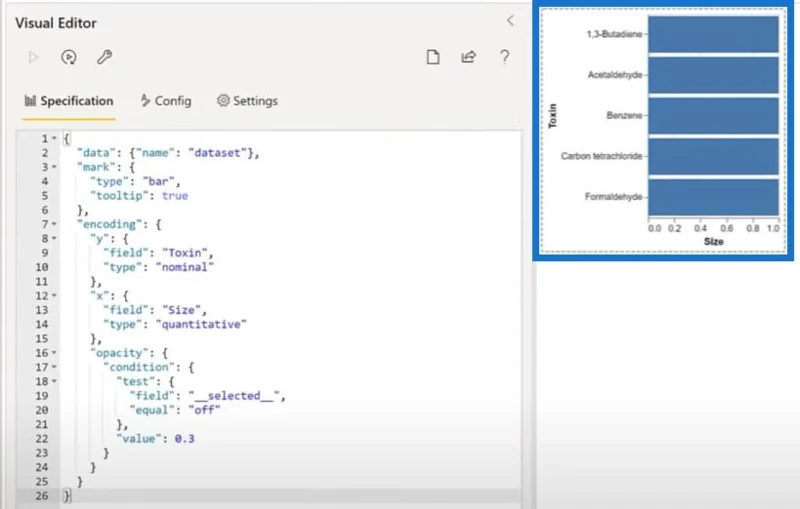Click the "bar" mark type value
The image size is (800, 509).
tap(158, 181)
